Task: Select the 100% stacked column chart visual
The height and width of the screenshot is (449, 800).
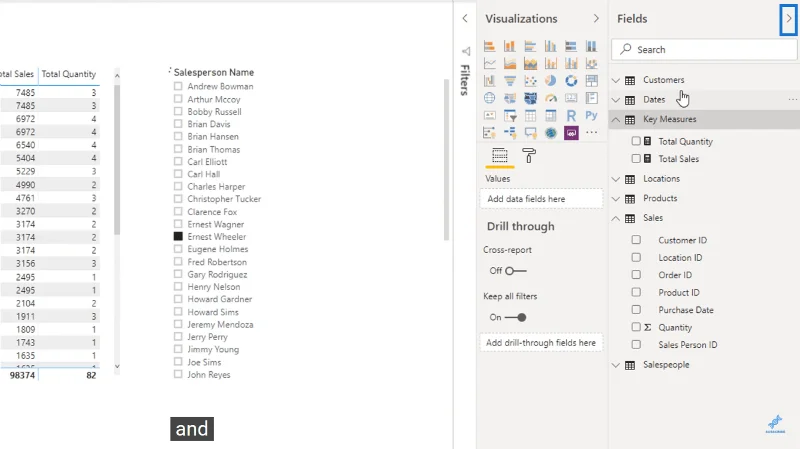Action: pyautogui.click(x=591, y=46)
